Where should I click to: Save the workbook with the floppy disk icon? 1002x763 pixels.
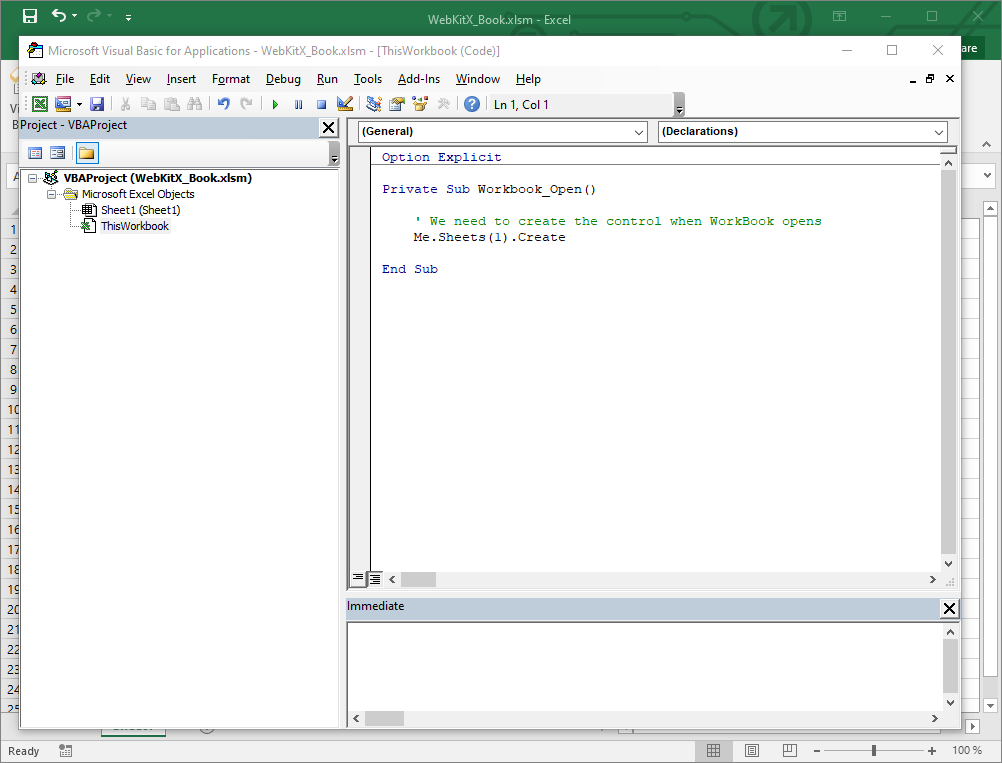pos(97,104)
